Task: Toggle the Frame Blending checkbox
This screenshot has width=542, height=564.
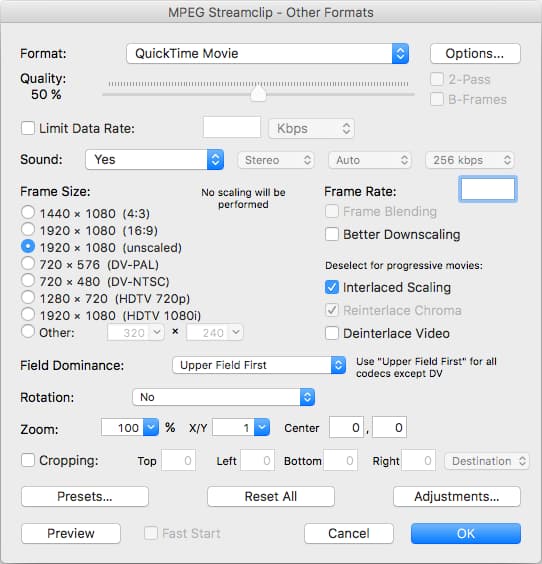Action: coord(332,211)
